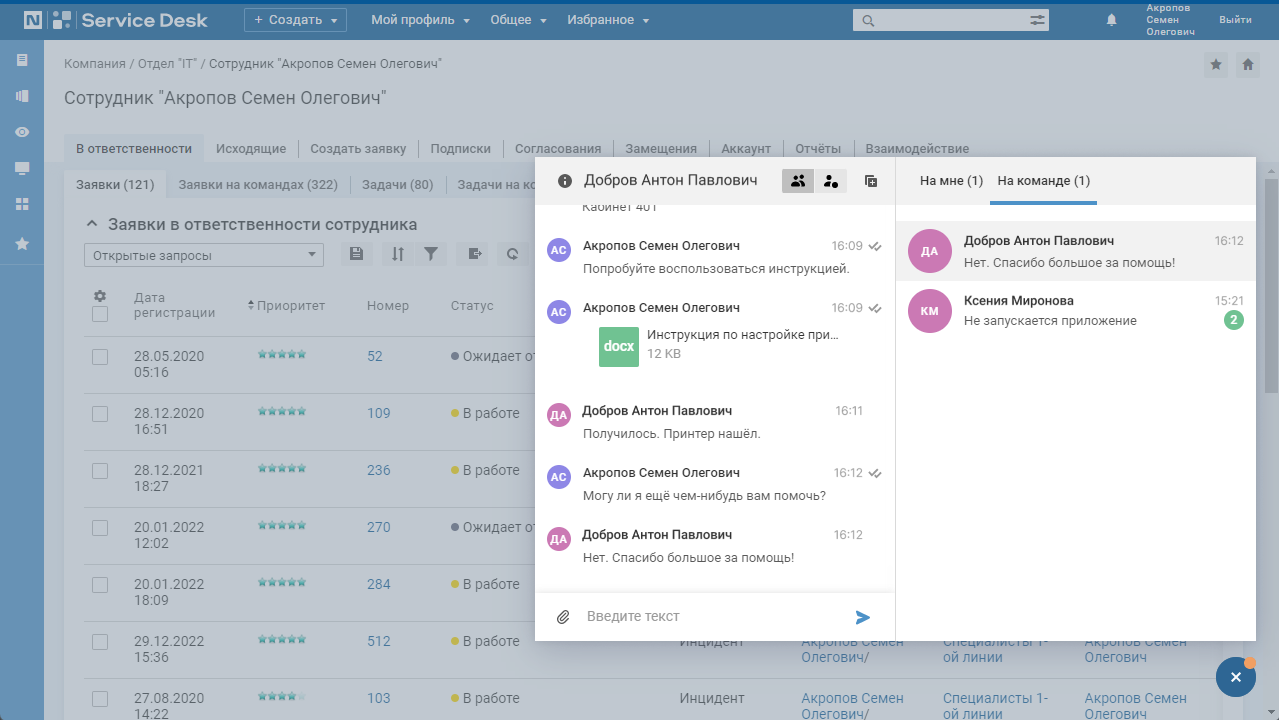Open the grid tiles icon in sidebar
Image resolution: width=1279 pixels, height=720 pixels.
22,204
